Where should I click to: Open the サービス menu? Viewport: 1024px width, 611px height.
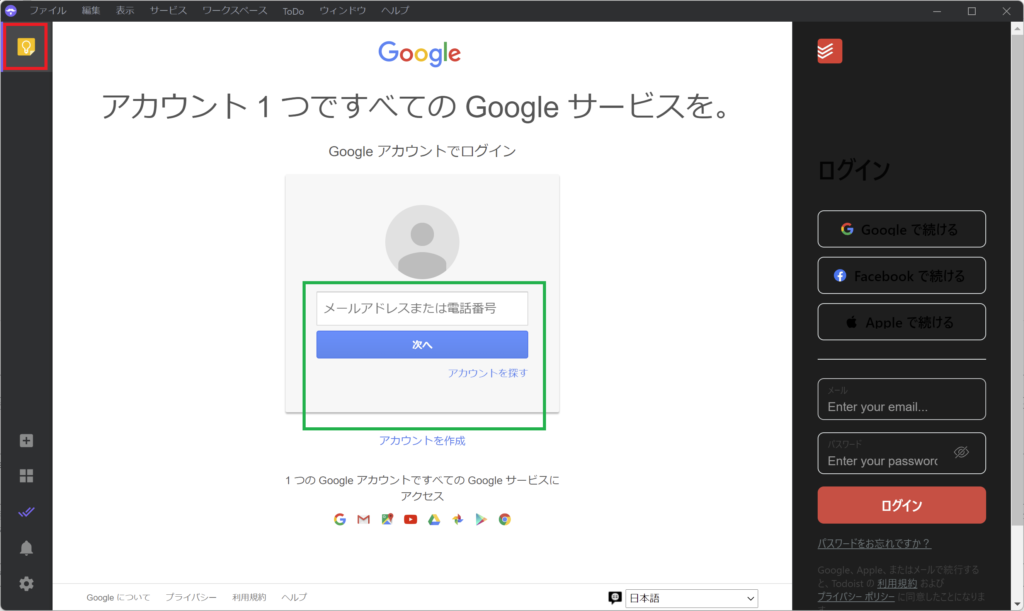[168, 10]
